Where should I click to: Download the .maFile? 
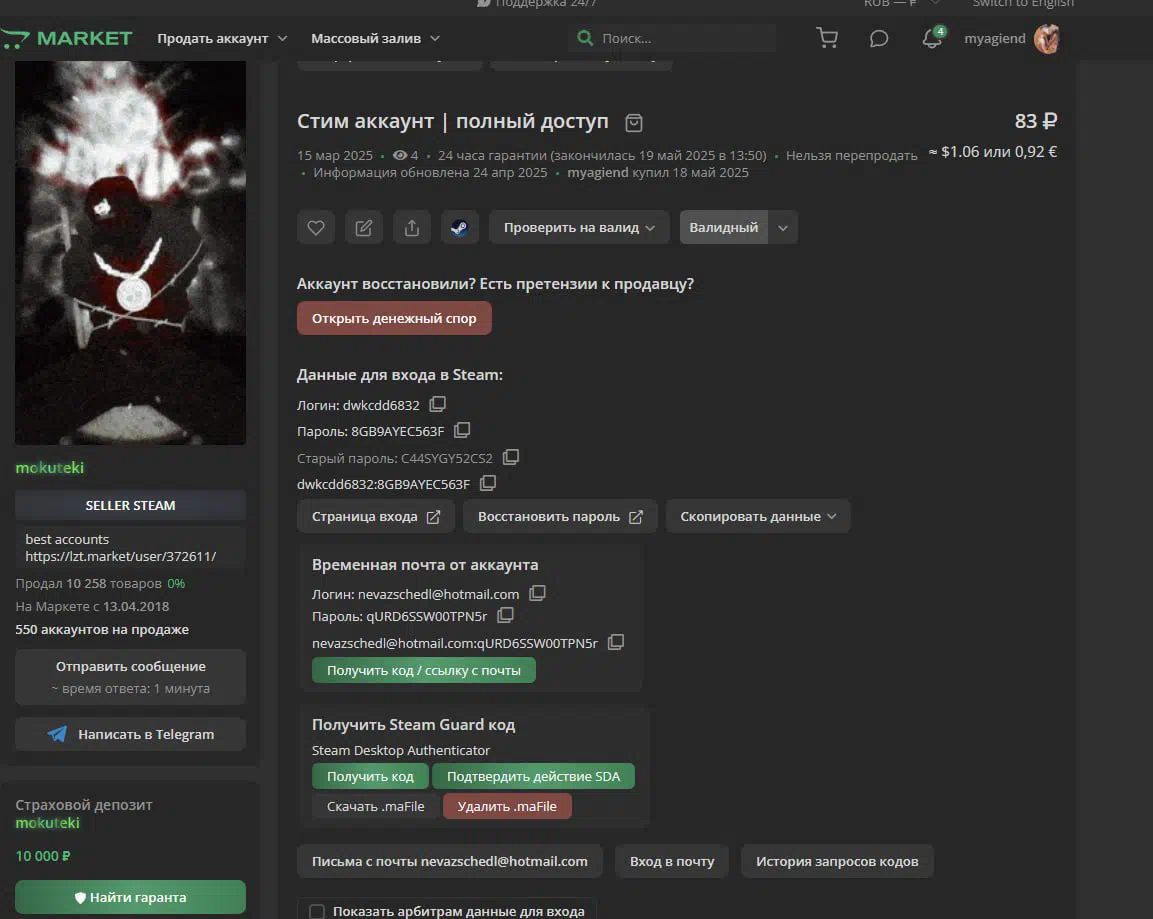(x=376, y=807)
